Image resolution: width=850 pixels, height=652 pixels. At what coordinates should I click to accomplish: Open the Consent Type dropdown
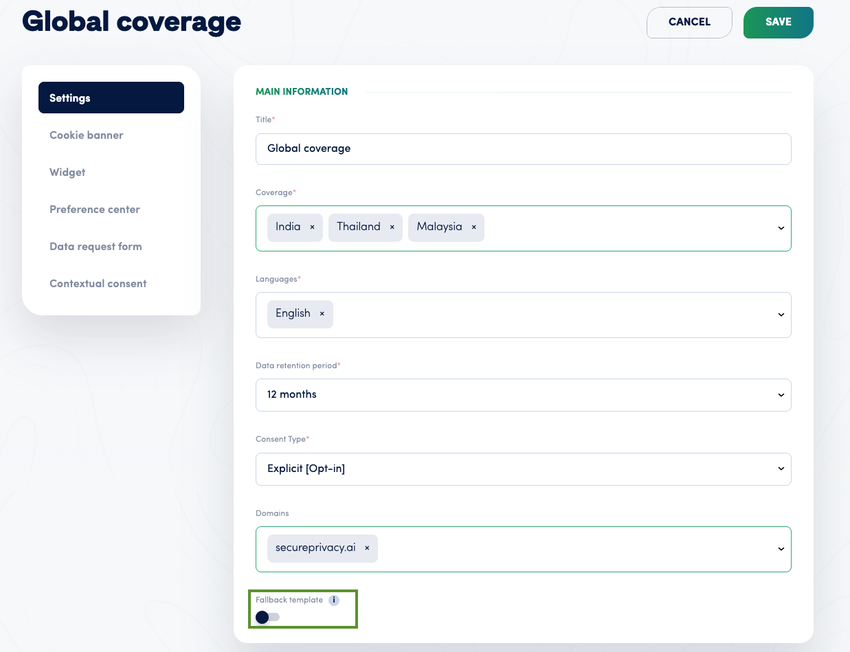click(x=523, y=469)
